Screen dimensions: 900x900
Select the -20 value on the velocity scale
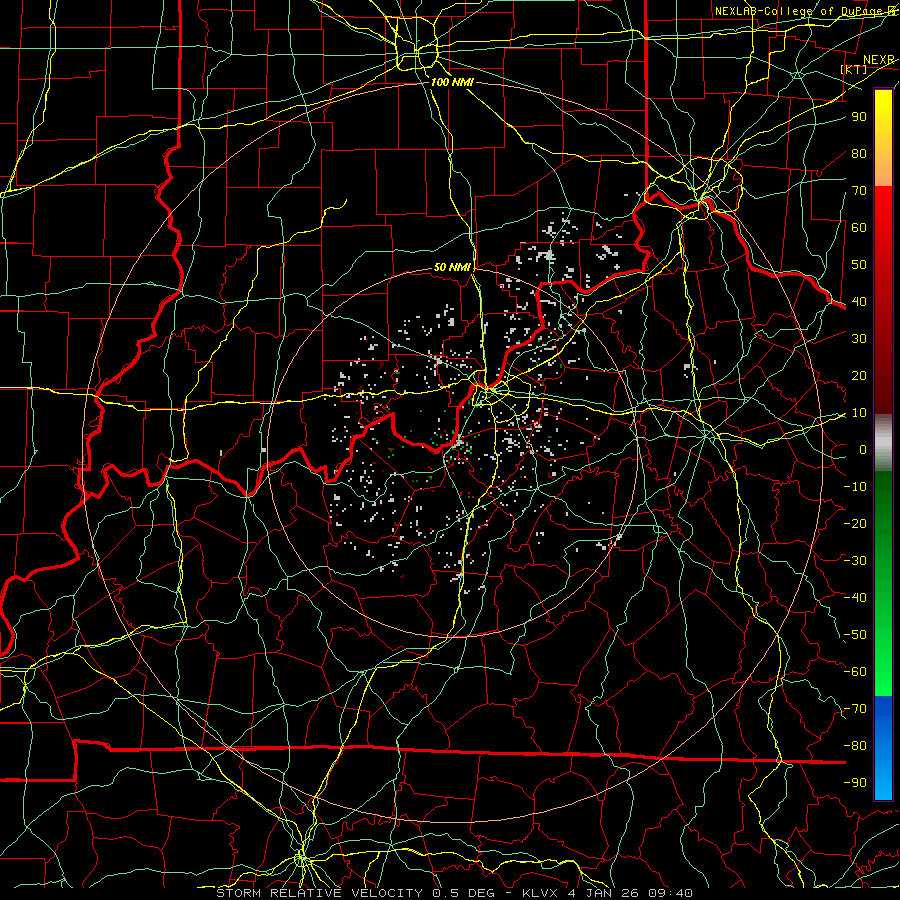(x=855, y=523)
